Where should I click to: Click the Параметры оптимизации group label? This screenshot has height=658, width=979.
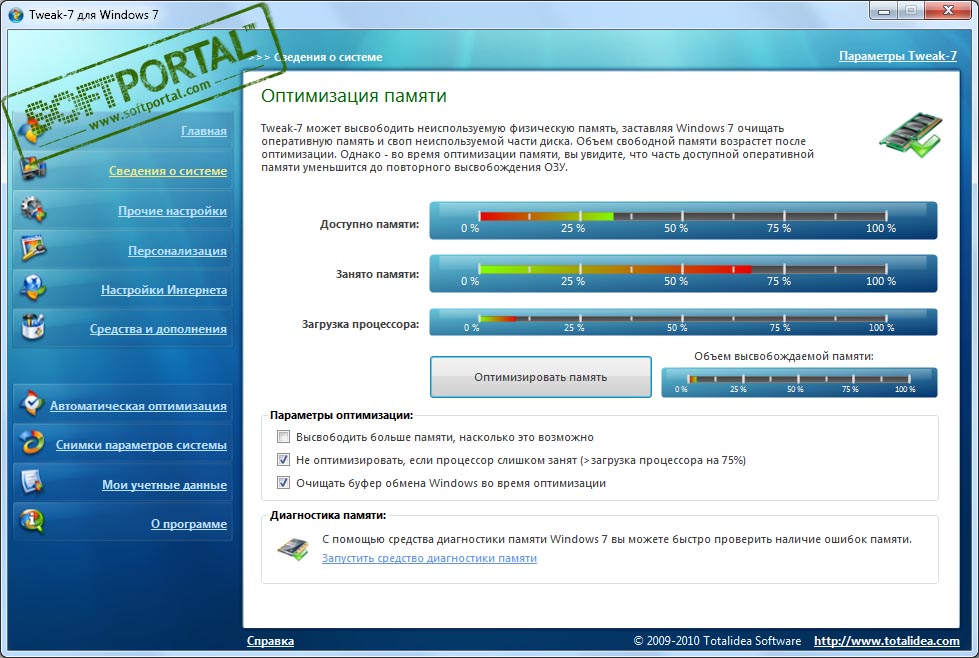click(x=342, y=415)
